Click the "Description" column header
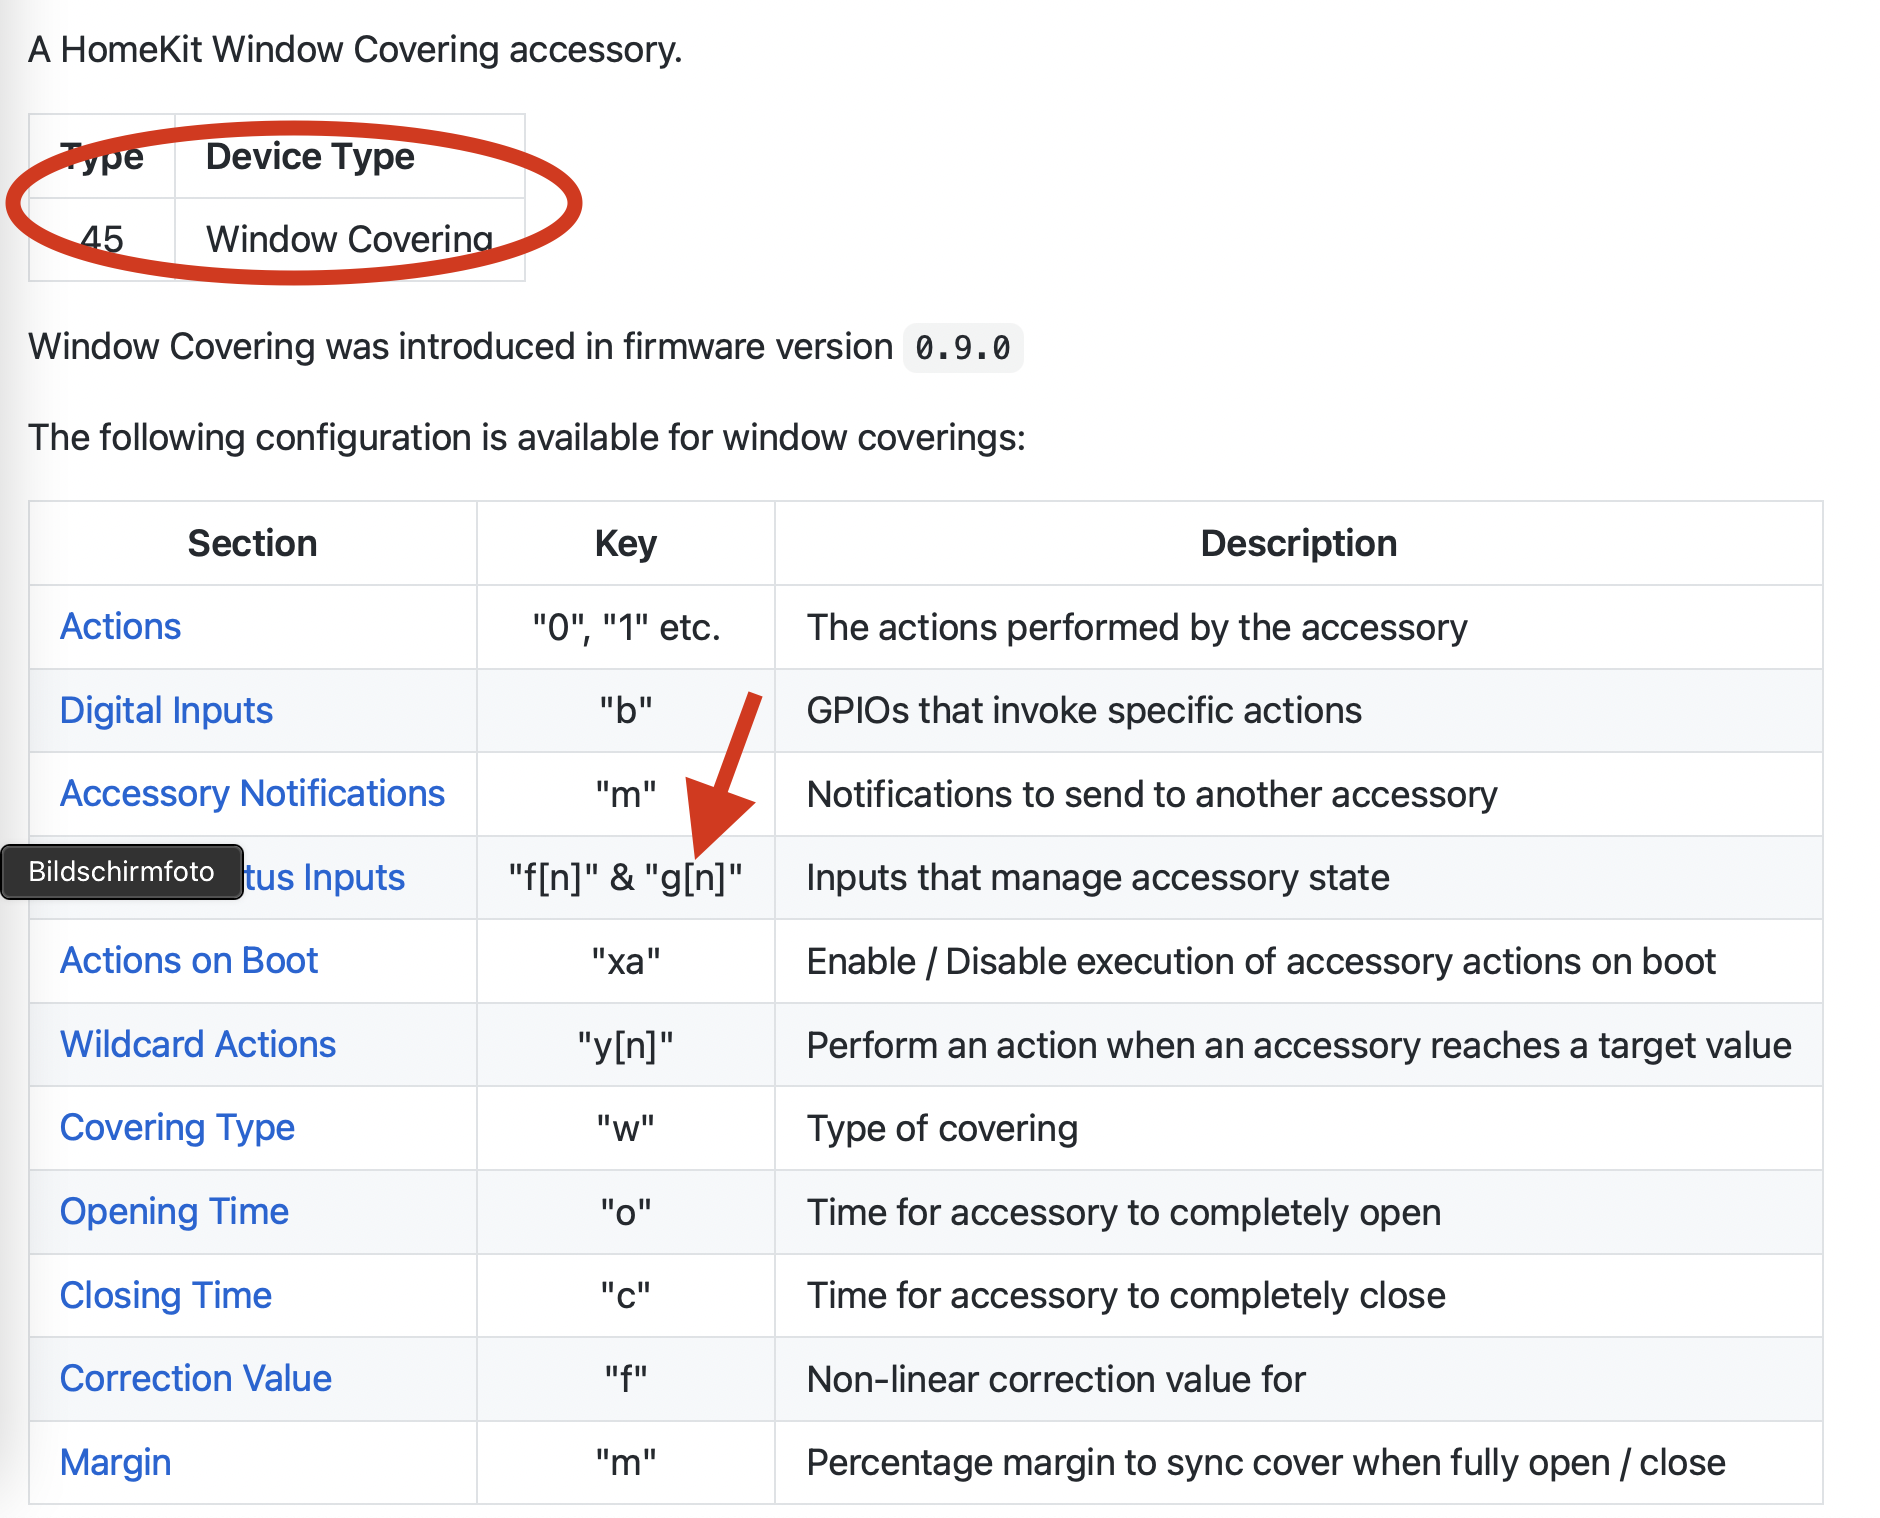 pos(1299,544)
